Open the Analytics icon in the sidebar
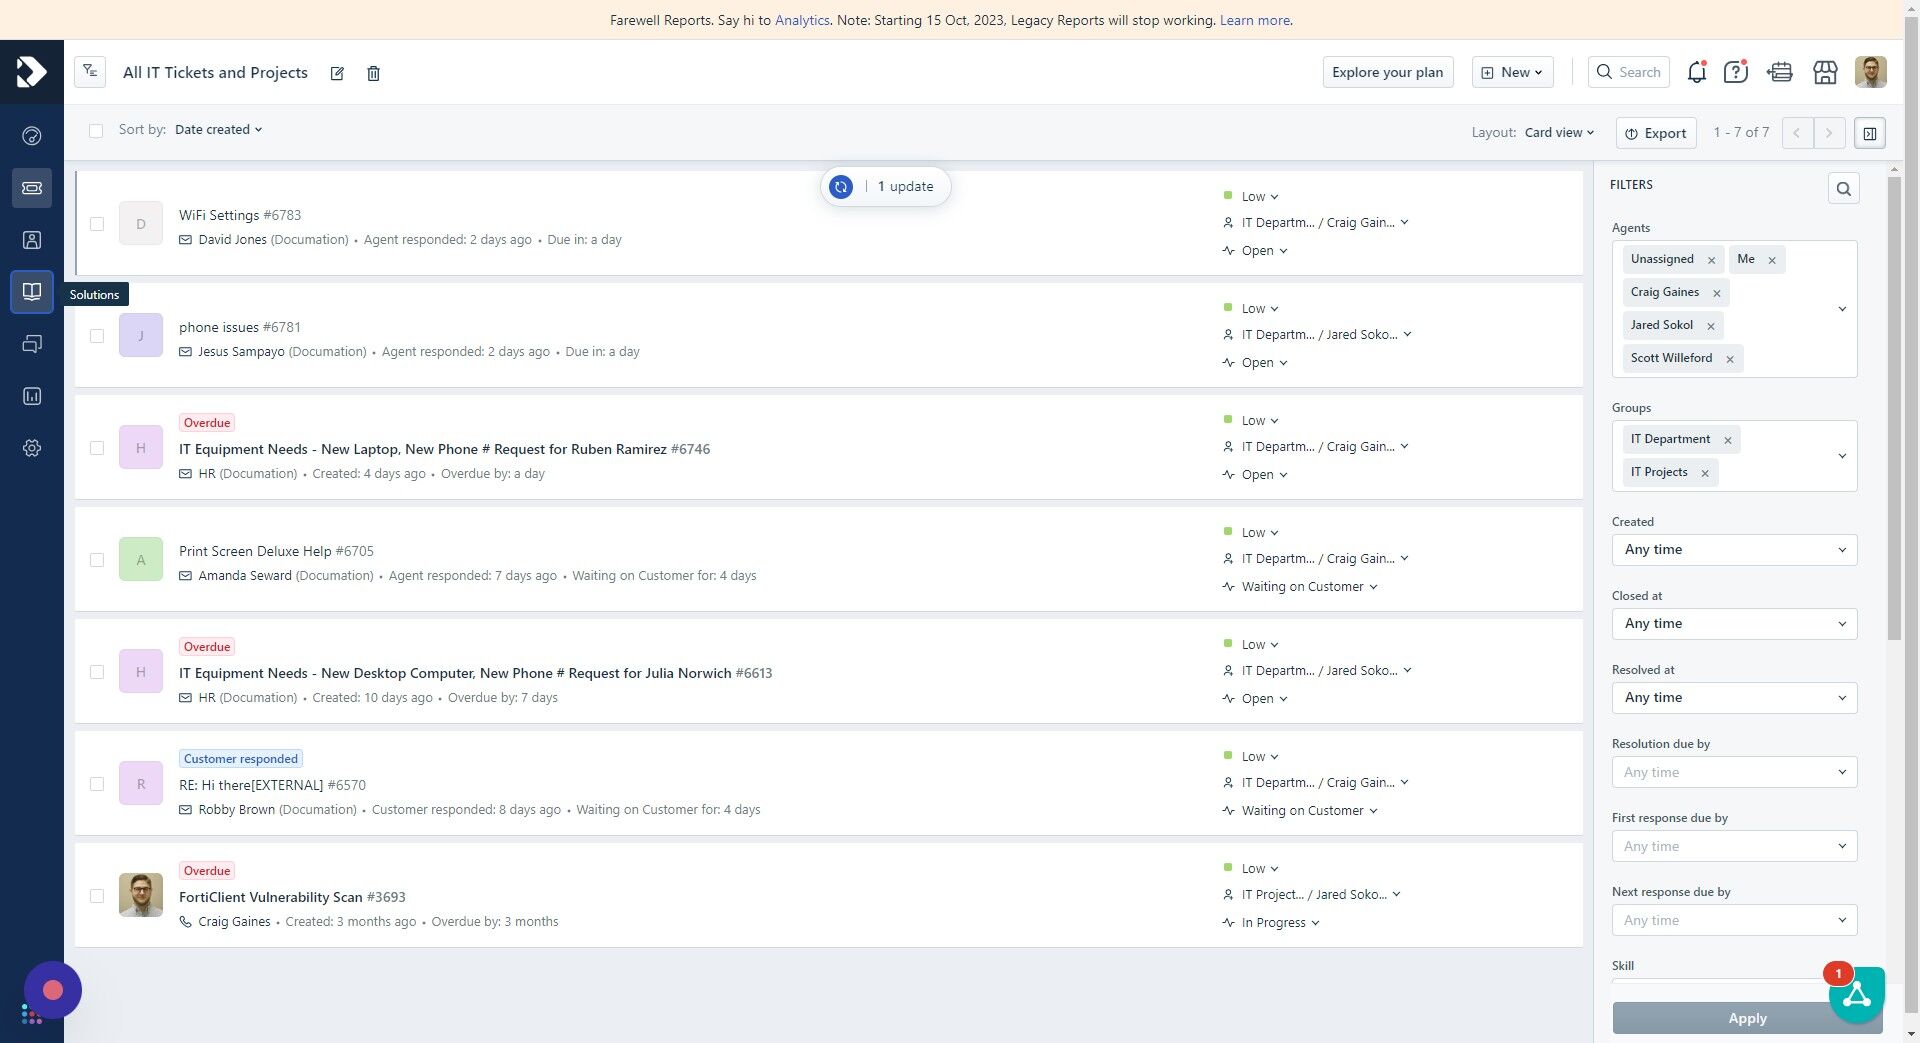The width and height of the screenshot is (1920, 1043). (x=31, y=396)
